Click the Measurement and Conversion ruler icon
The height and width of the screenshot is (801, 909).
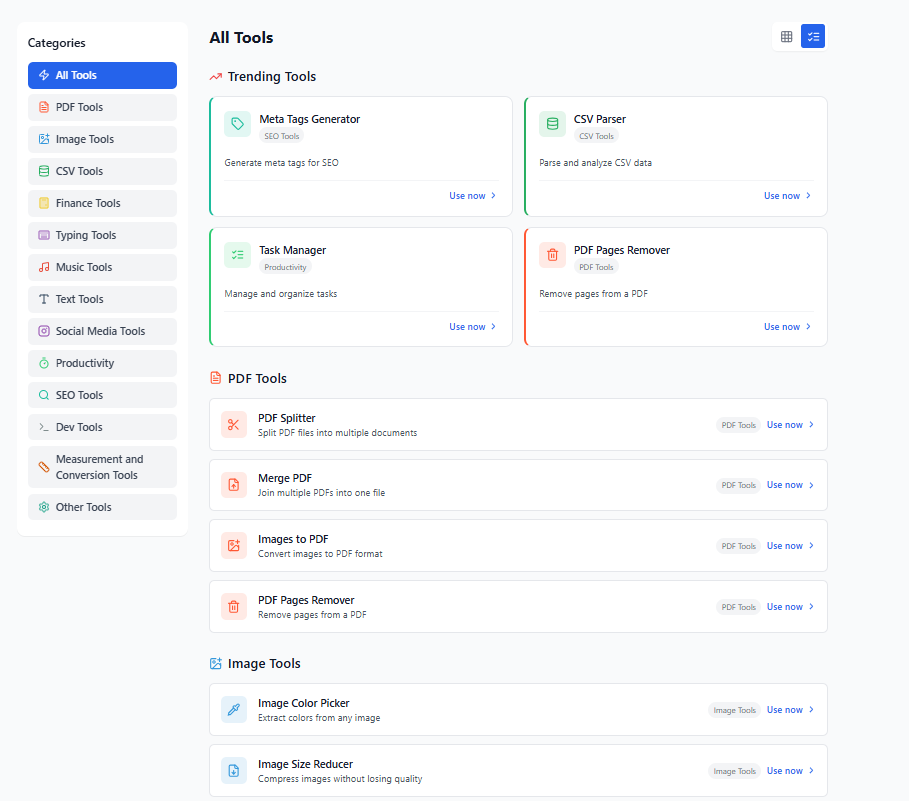tap(44, 467)
